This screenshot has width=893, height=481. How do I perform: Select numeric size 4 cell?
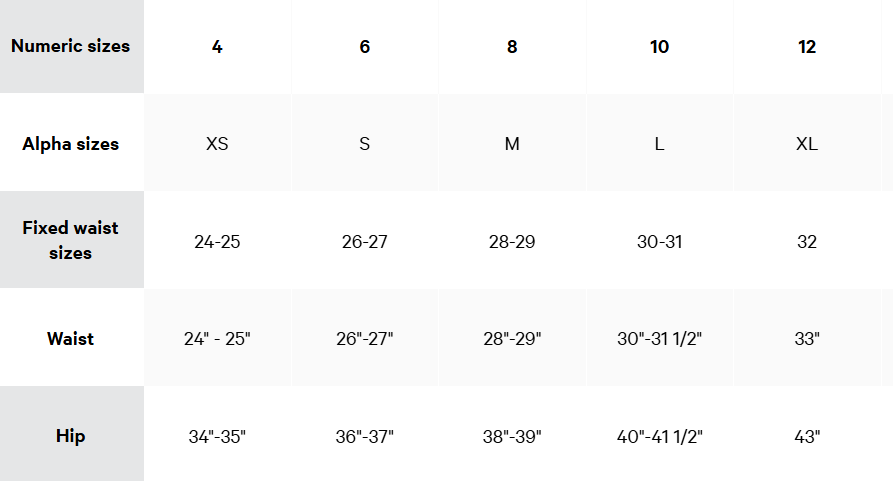(217, 46)
